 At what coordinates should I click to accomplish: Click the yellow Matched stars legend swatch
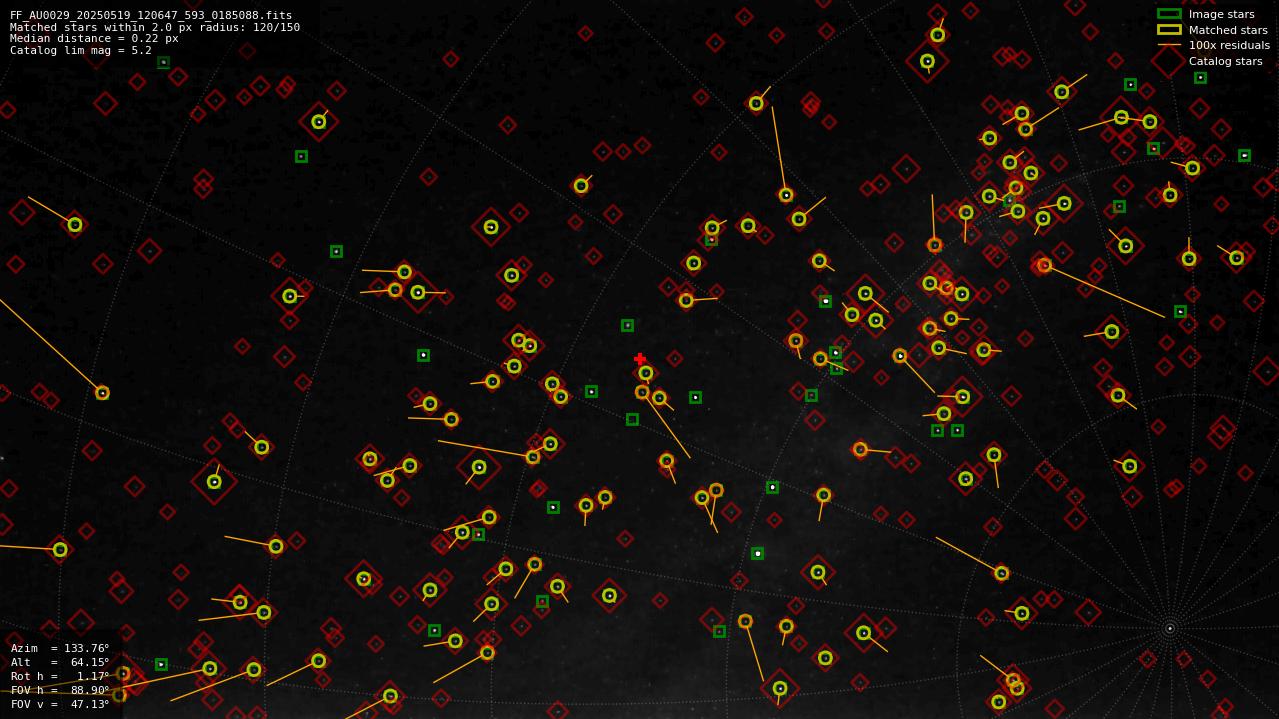(1169, 30)
